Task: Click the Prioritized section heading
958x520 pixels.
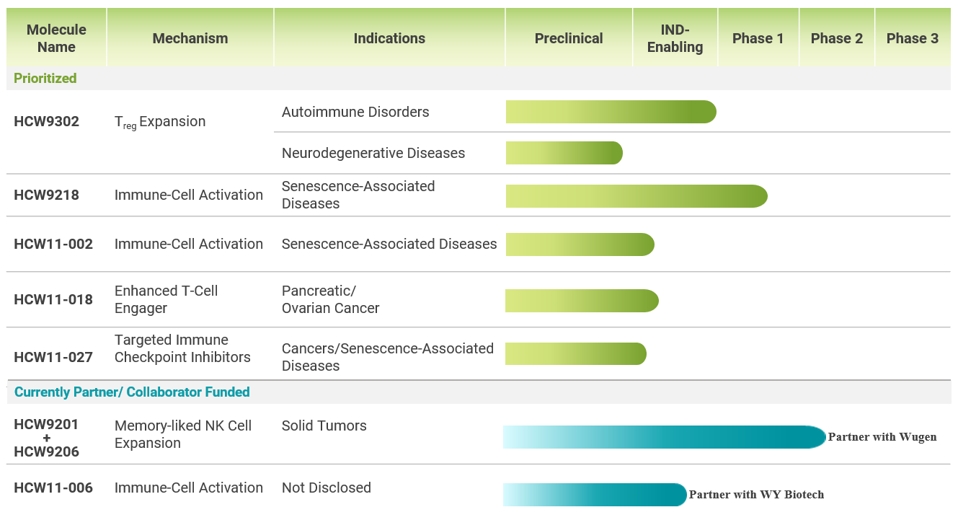Action: point(45,78)
